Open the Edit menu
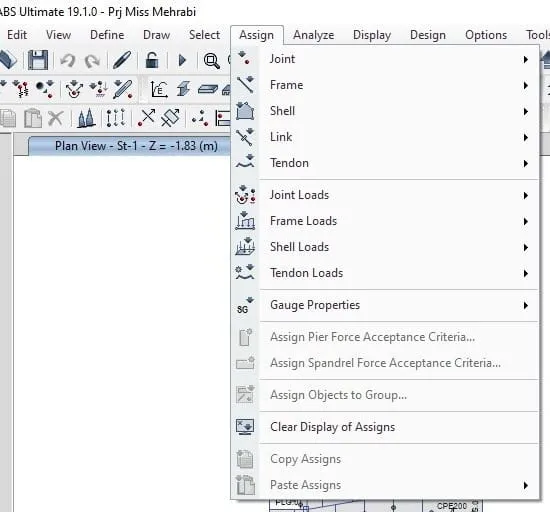 point(17,35)
